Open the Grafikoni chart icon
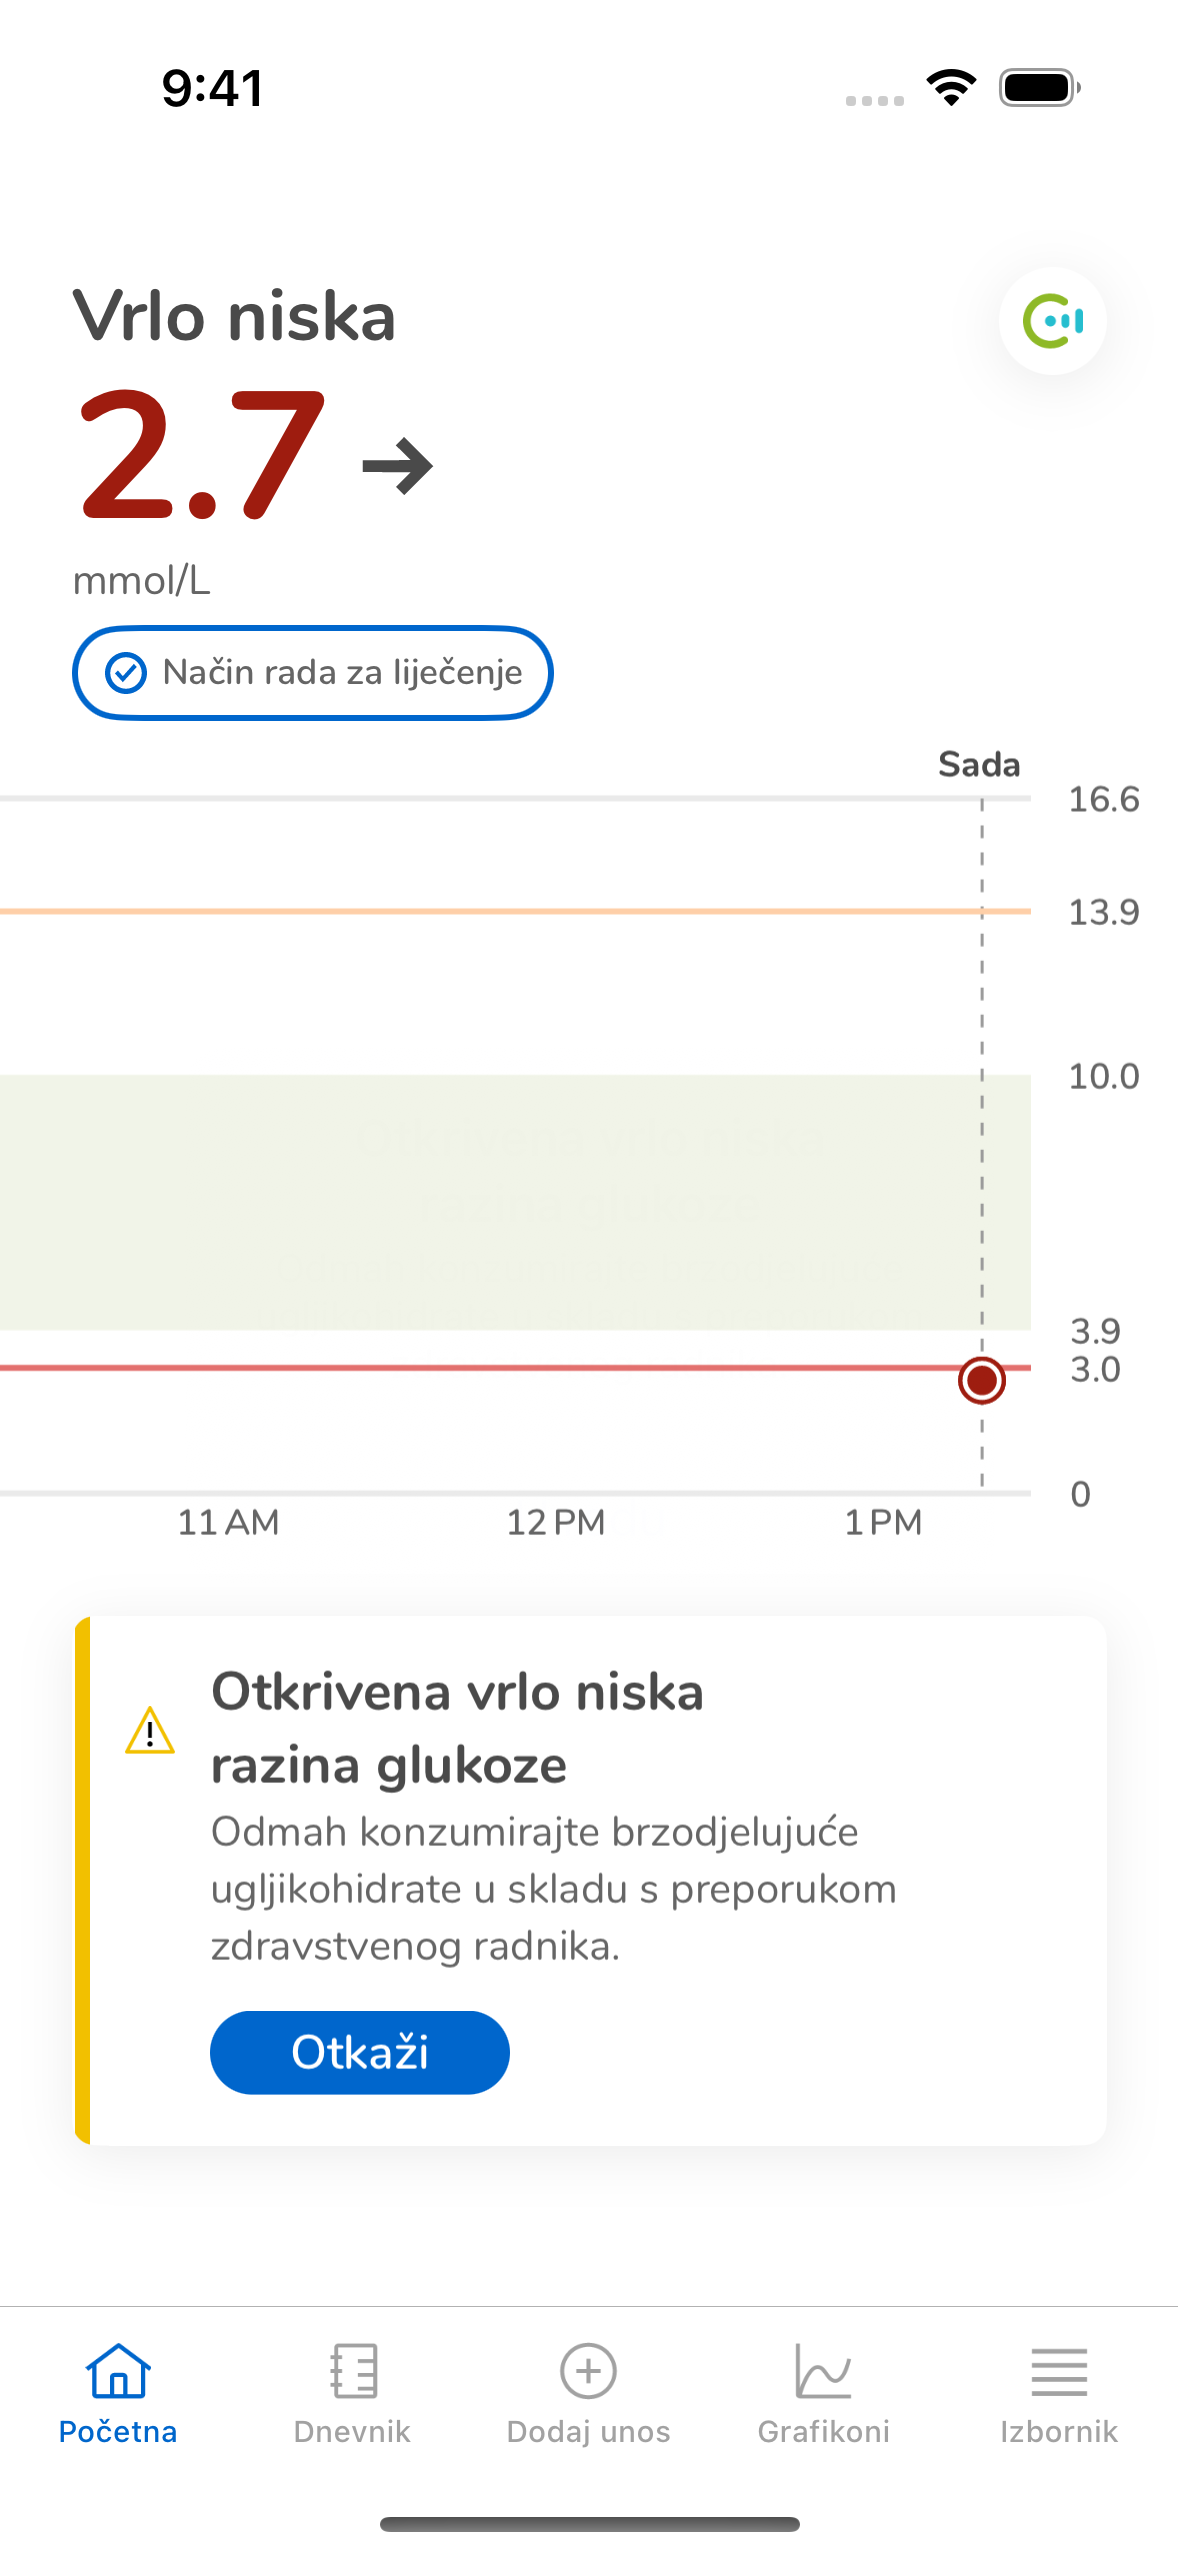This screenshot has height=2556, width=1178. click(823, 2370)
